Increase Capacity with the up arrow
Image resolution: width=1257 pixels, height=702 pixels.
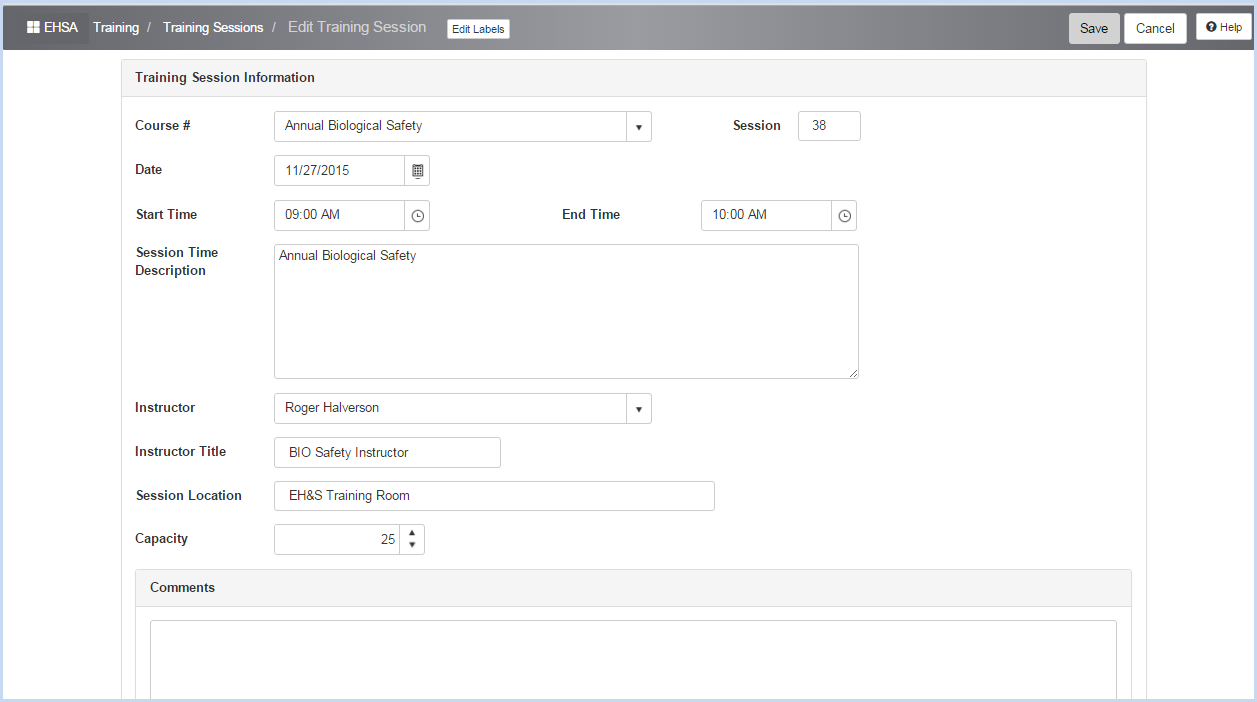(x=412, y=533)
